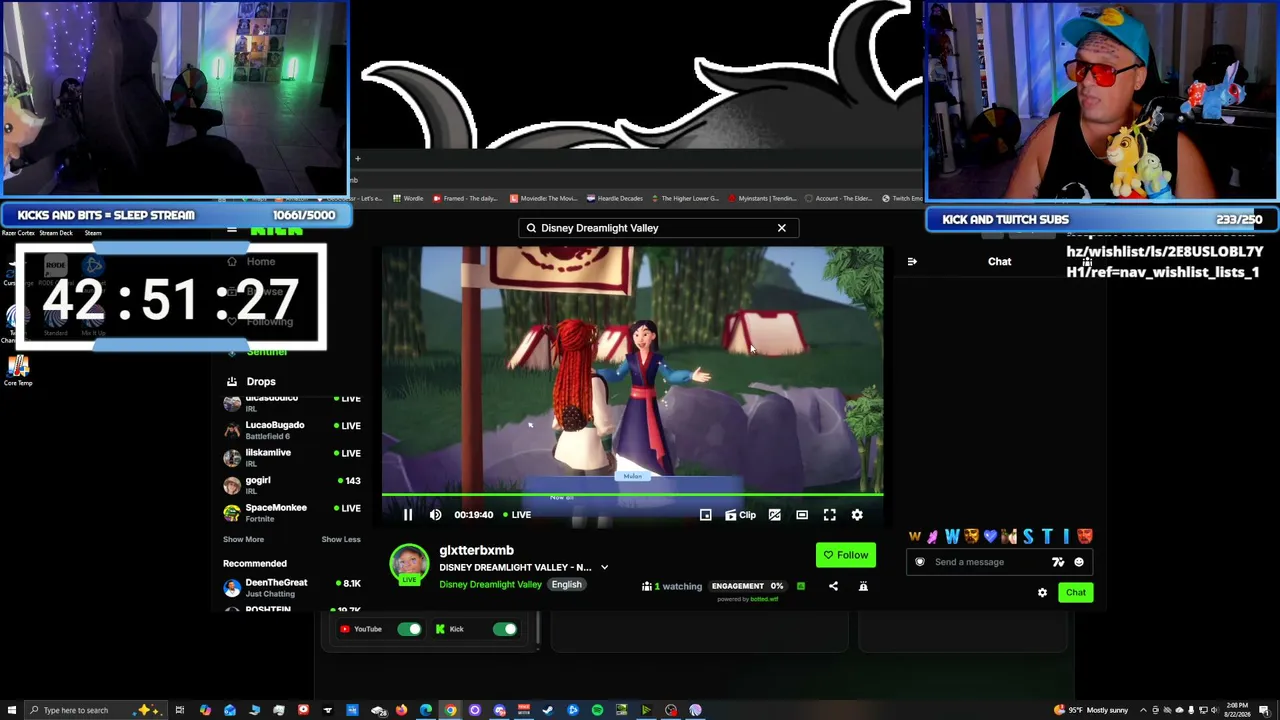Go to Home in the Kick sidebar
Screen dimensions: 1280x720
(261, 262)
